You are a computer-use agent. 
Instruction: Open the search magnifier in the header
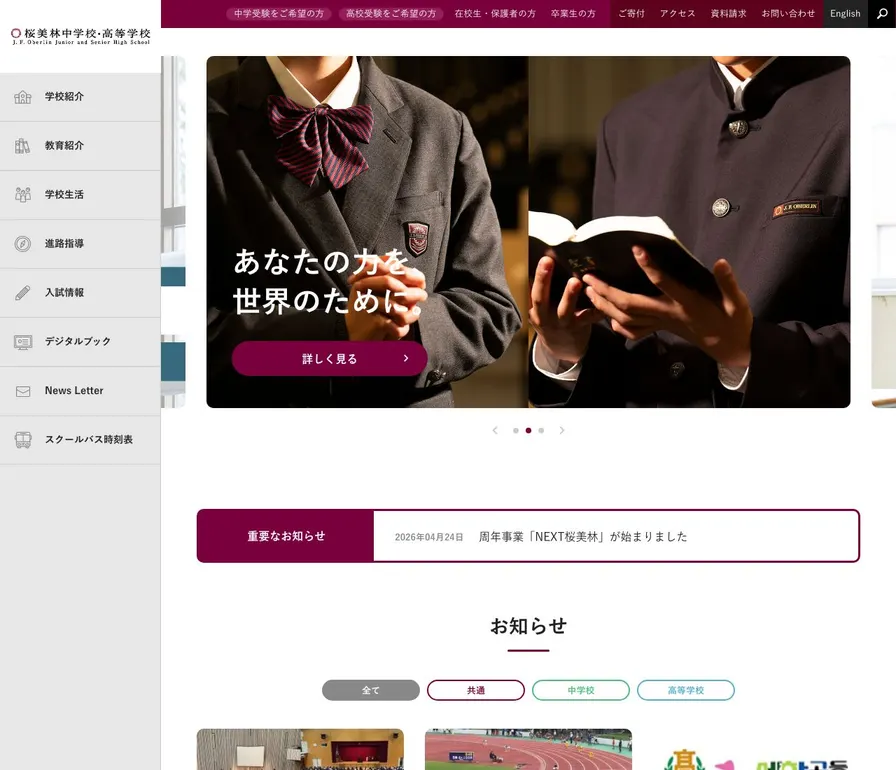pyautogui.click(x=882, y=14)
